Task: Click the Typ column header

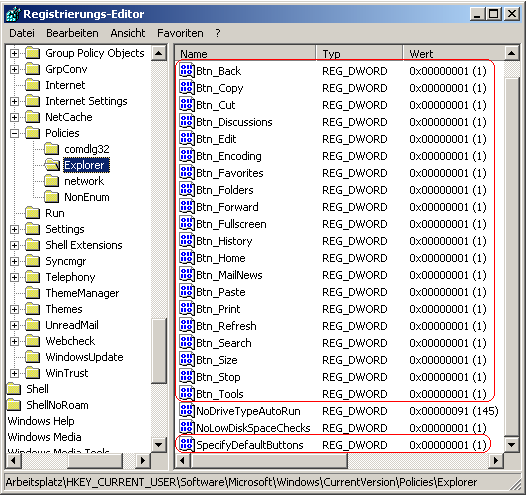Action: pos(359,53)
